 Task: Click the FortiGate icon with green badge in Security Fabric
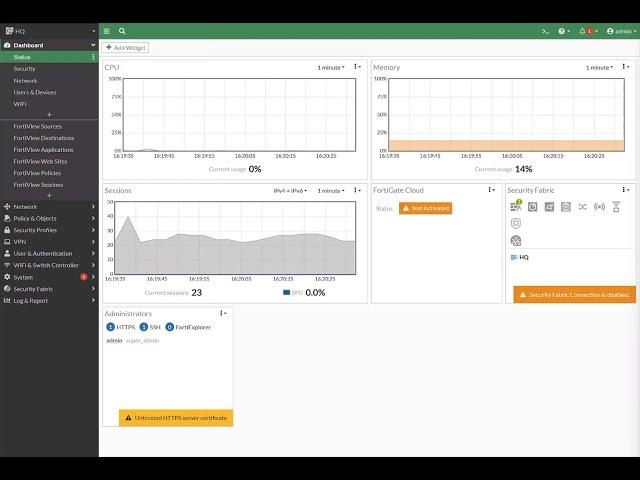[516, 206]
